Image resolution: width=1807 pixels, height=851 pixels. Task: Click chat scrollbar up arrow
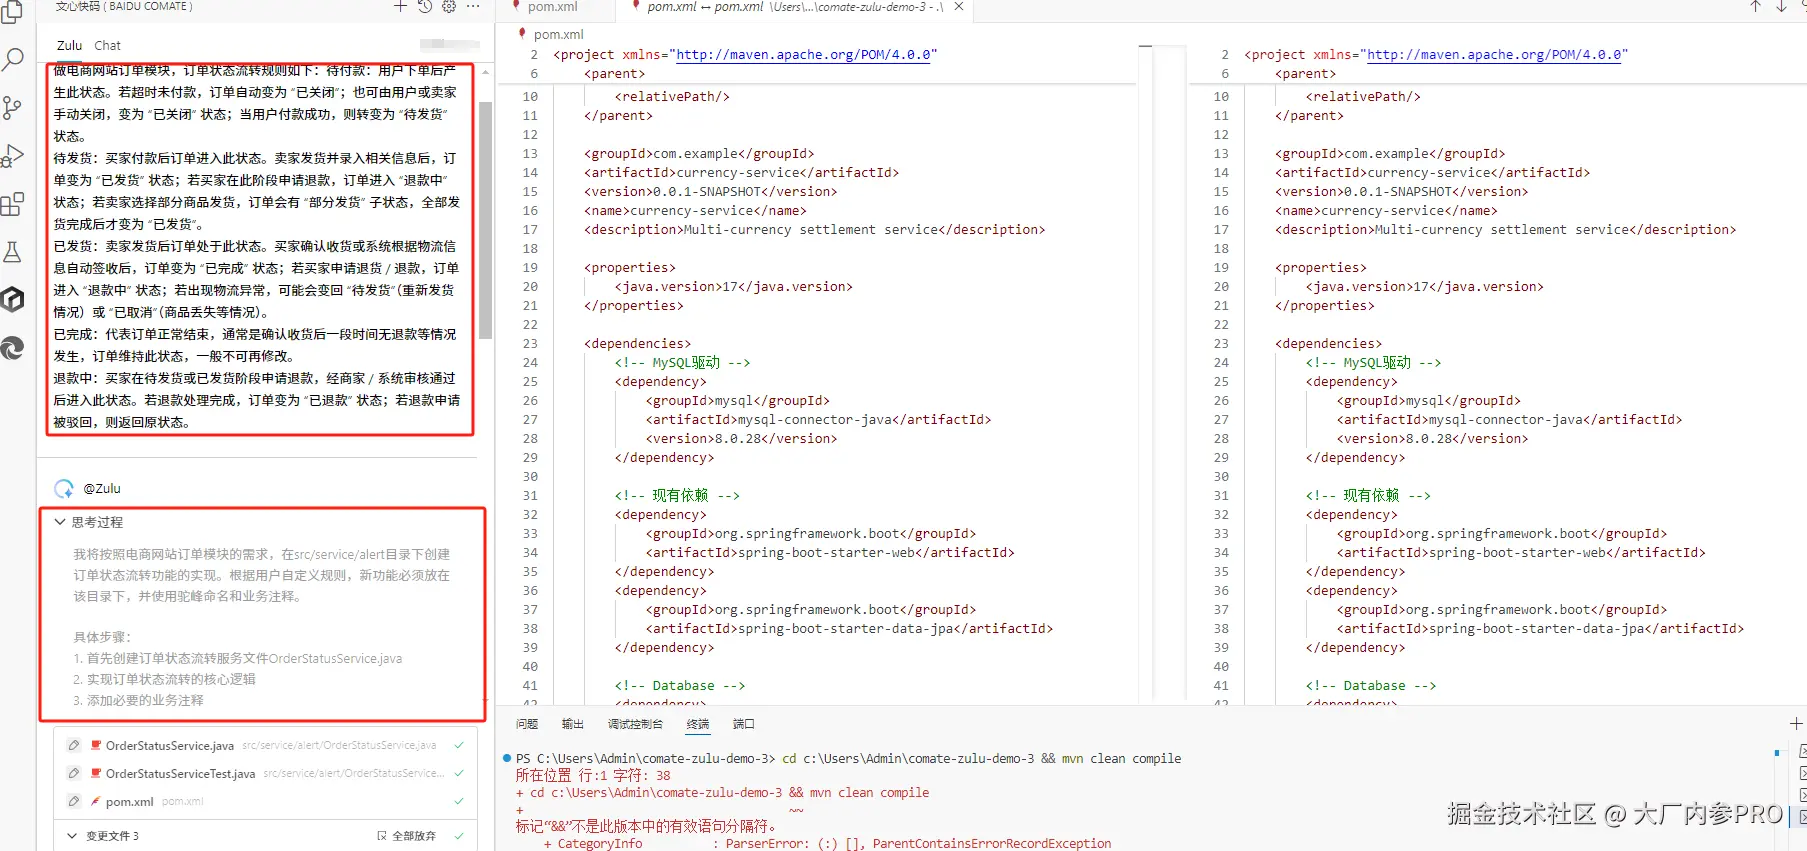point(486,72)
